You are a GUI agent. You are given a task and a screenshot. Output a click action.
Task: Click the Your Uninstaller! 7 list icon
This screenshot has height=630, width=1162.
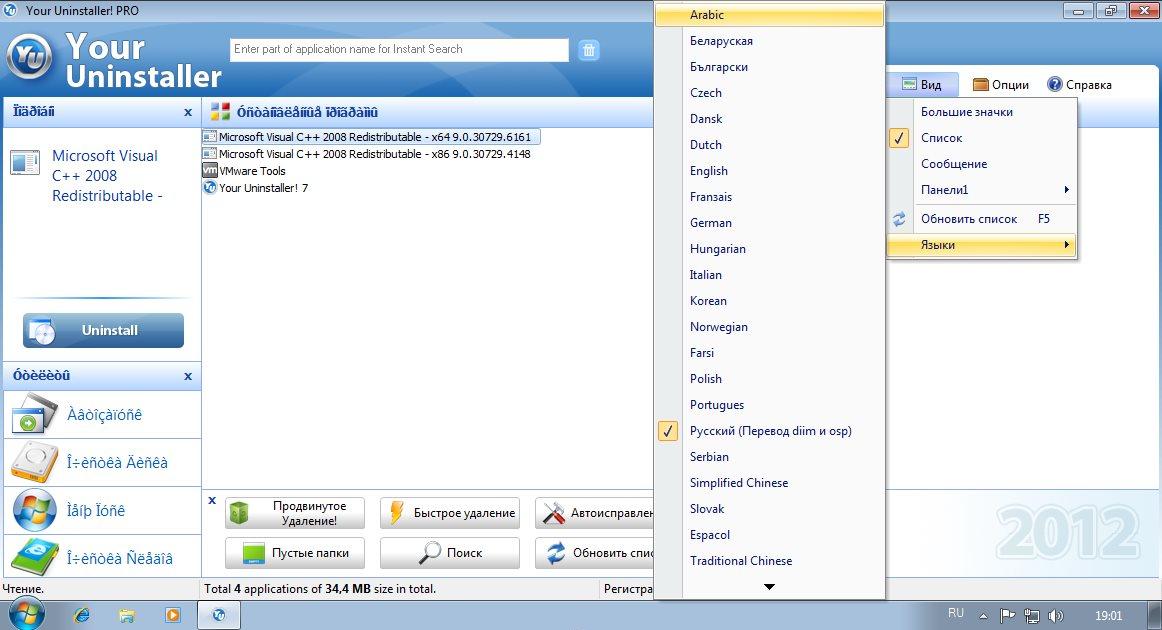click(x=210, y=188)
